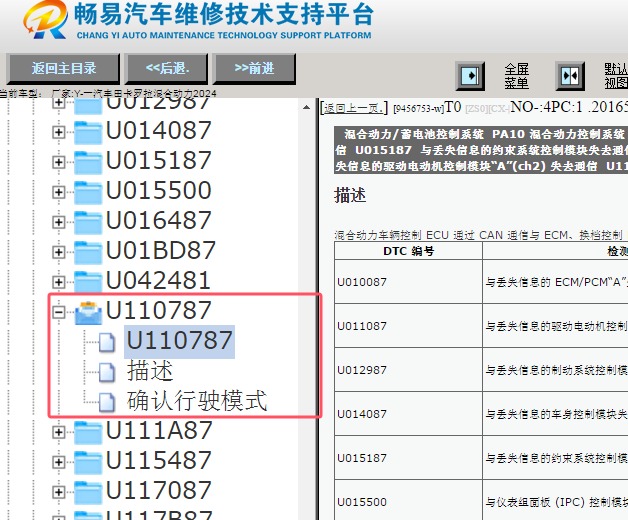628x520 pixels.
Task: Select the U016487 folder icon
Action: click(88, 222)
